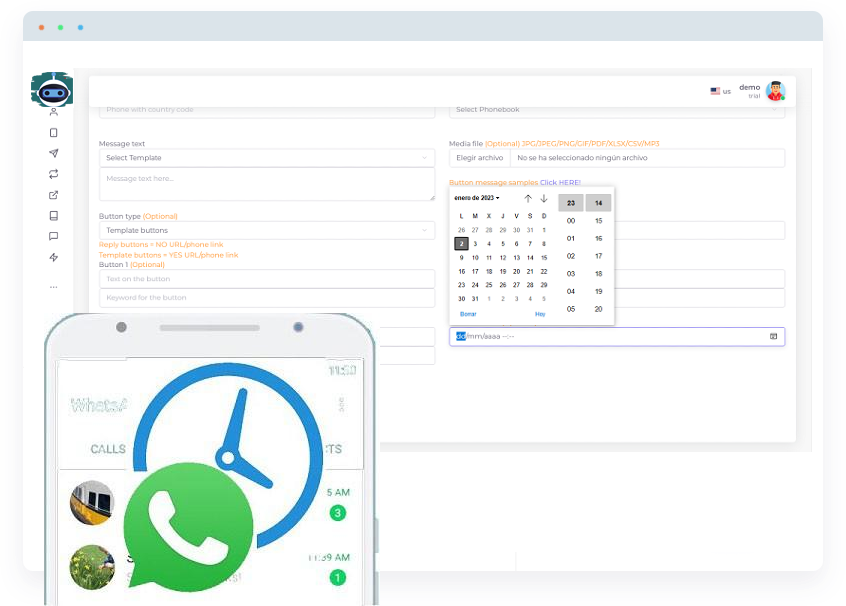Choose hour 03 in time picker
The image size is (846, 606).
pos(571,274)
